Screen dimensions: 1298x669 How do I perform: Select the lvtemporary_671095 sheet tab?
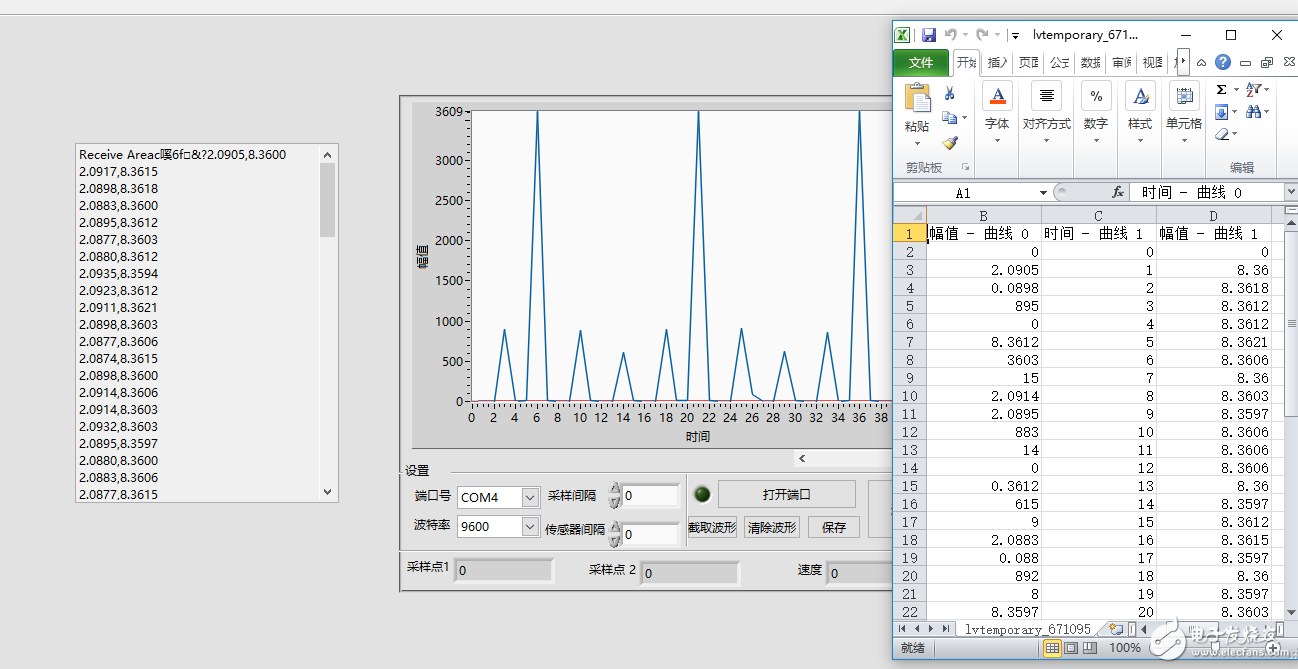coord(1028,629)
